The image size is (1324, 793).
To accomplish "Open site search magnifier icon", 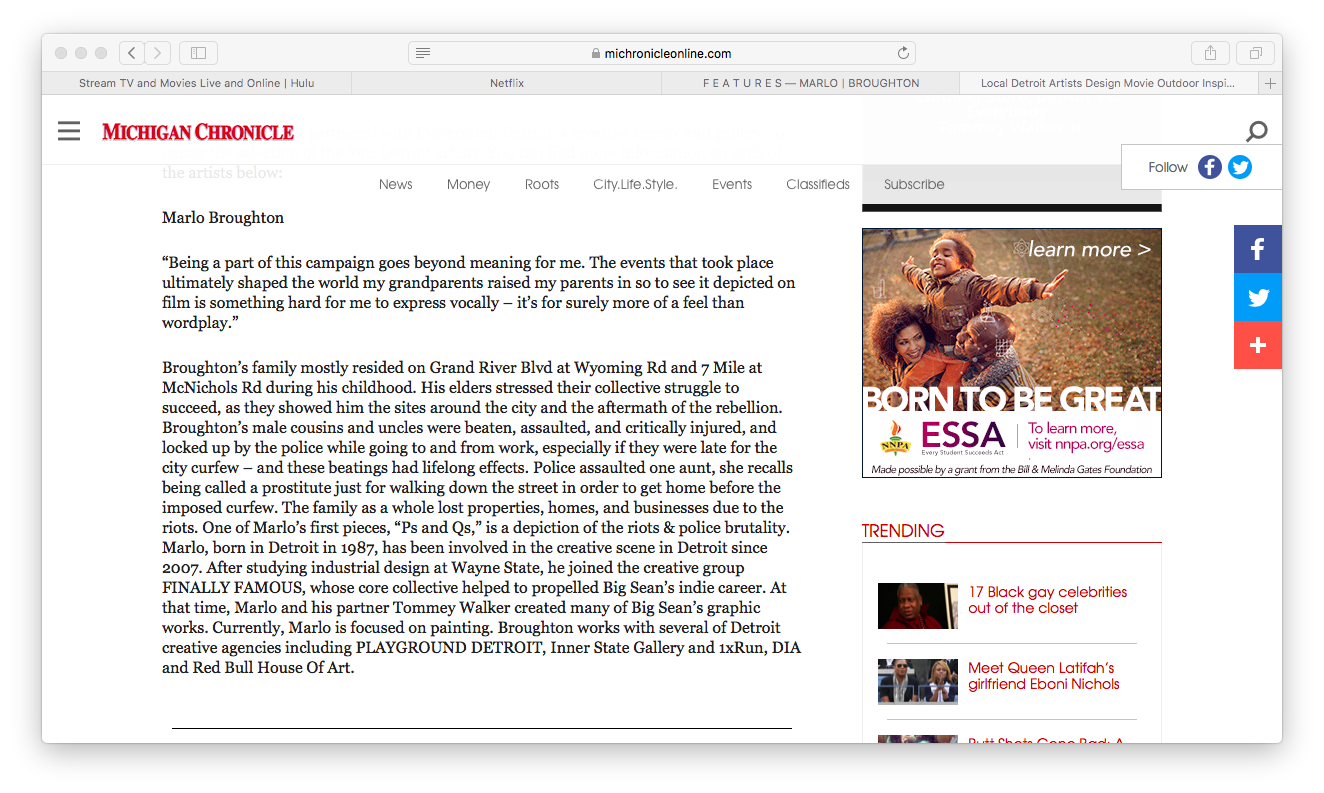I will click(1257, 131).
